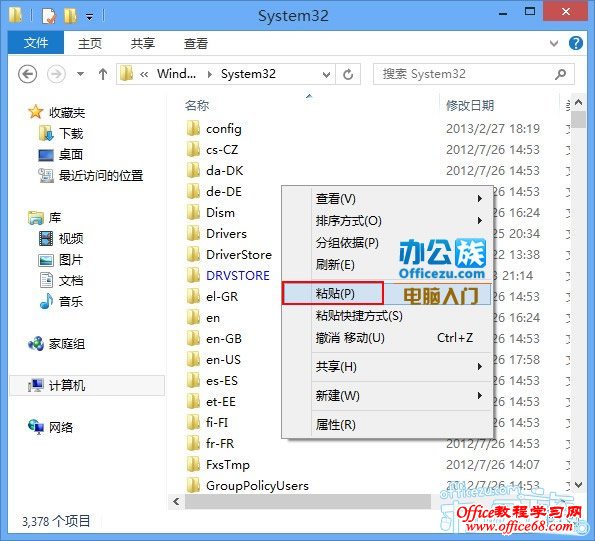The image size is (595, 541).
Task: Select 家庭组 in navigation pane
Action: (56, 344)
